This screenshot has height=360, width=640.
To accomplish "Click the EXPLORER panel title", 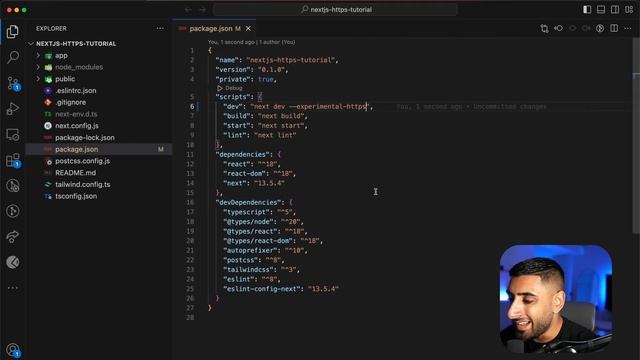I will pyautogui.click(x=51, y=29).
